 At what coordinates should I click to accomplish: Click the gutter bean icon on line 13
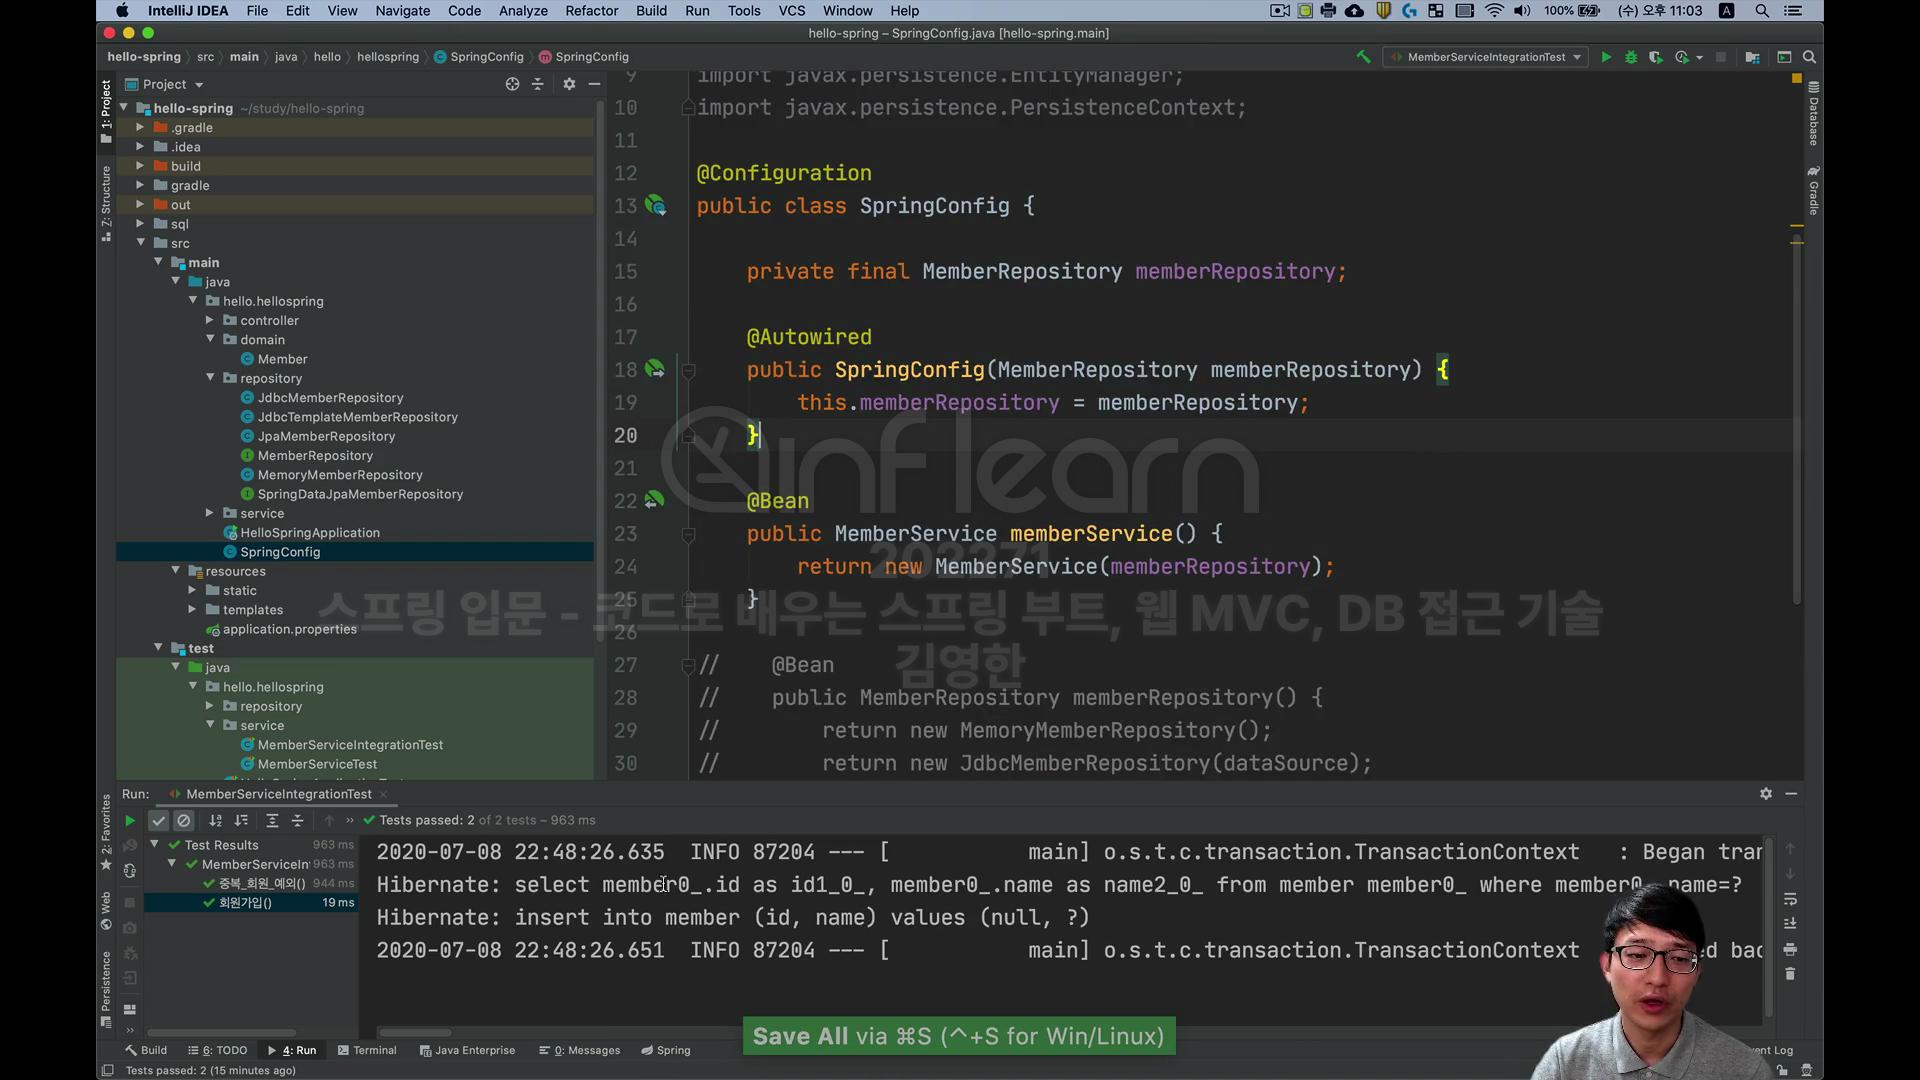[656, 205]
